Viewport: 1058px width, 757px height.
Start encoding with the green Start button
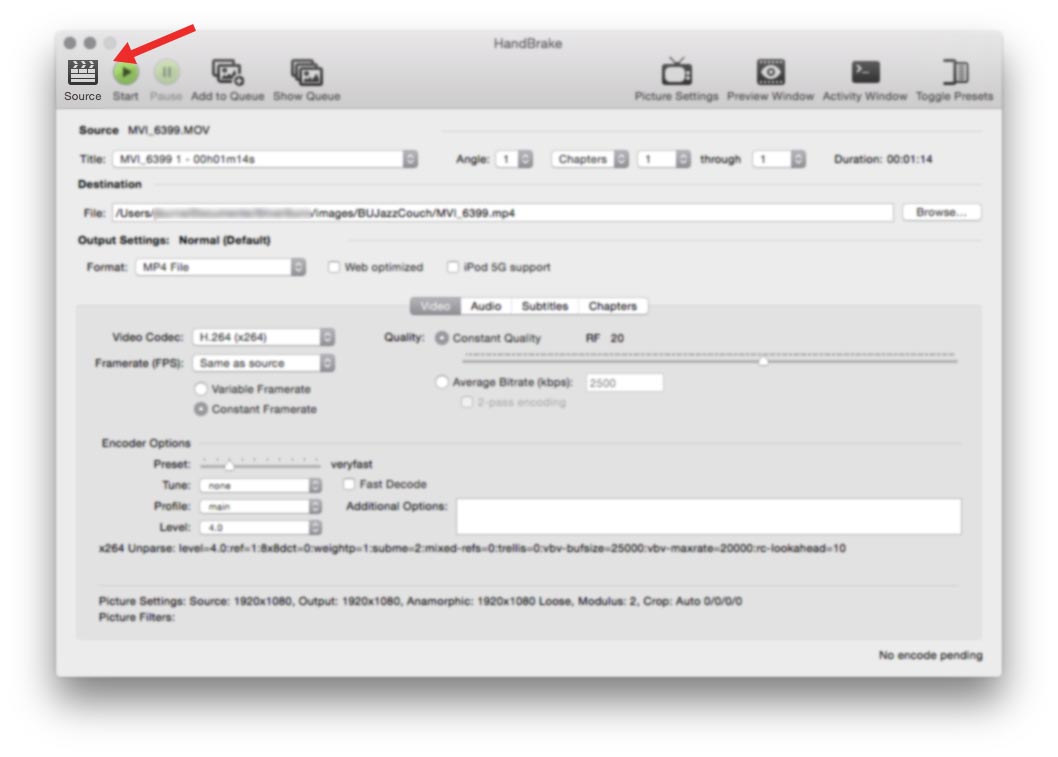click(126, 72)
